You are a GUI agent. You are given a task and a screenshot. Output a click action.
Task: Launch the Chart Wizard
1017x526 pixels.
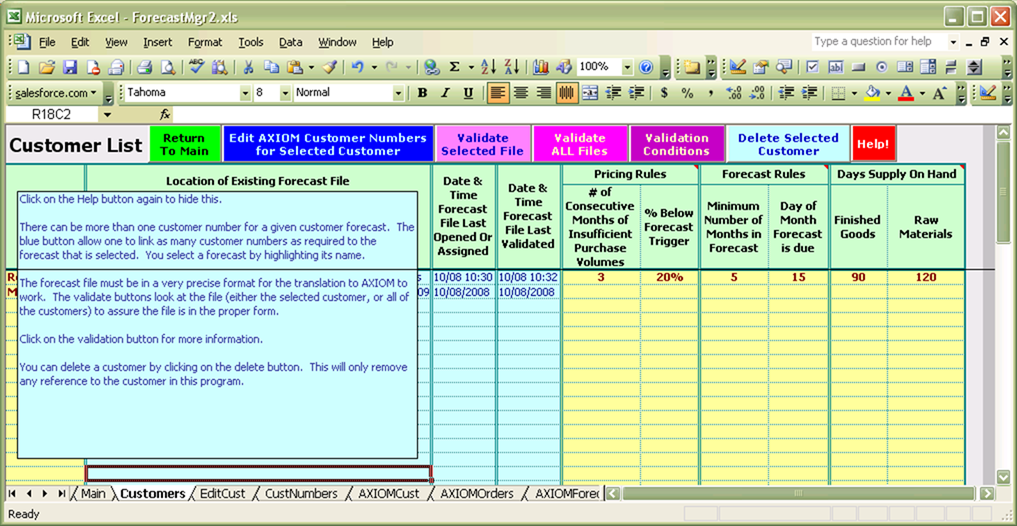[540, 67]
